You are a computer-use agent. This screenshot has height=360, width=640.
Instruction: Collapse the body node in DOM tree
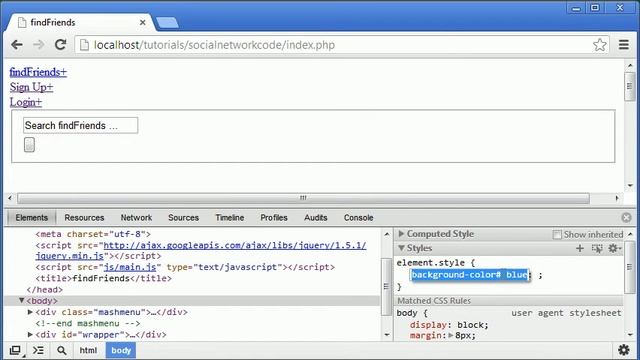tap(21, 301)
